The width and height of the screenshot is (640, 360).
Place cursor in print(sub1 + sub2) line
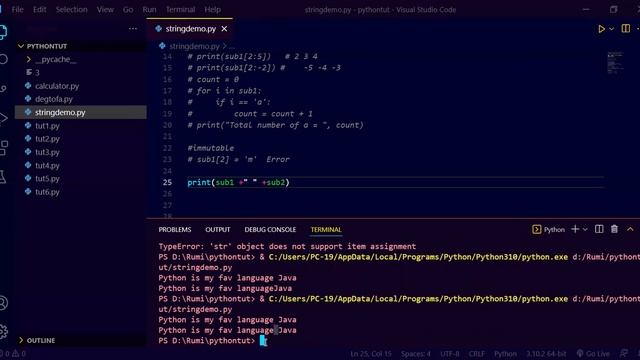(238, 182)
